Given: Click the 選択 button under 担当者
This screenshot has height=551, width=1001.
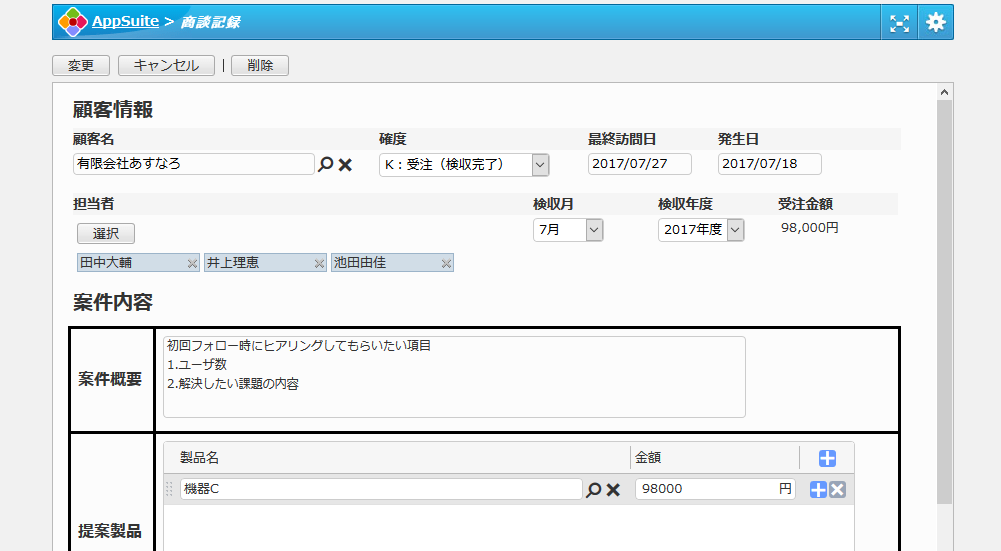Looking at the screenshot, I should coord(106,233).
